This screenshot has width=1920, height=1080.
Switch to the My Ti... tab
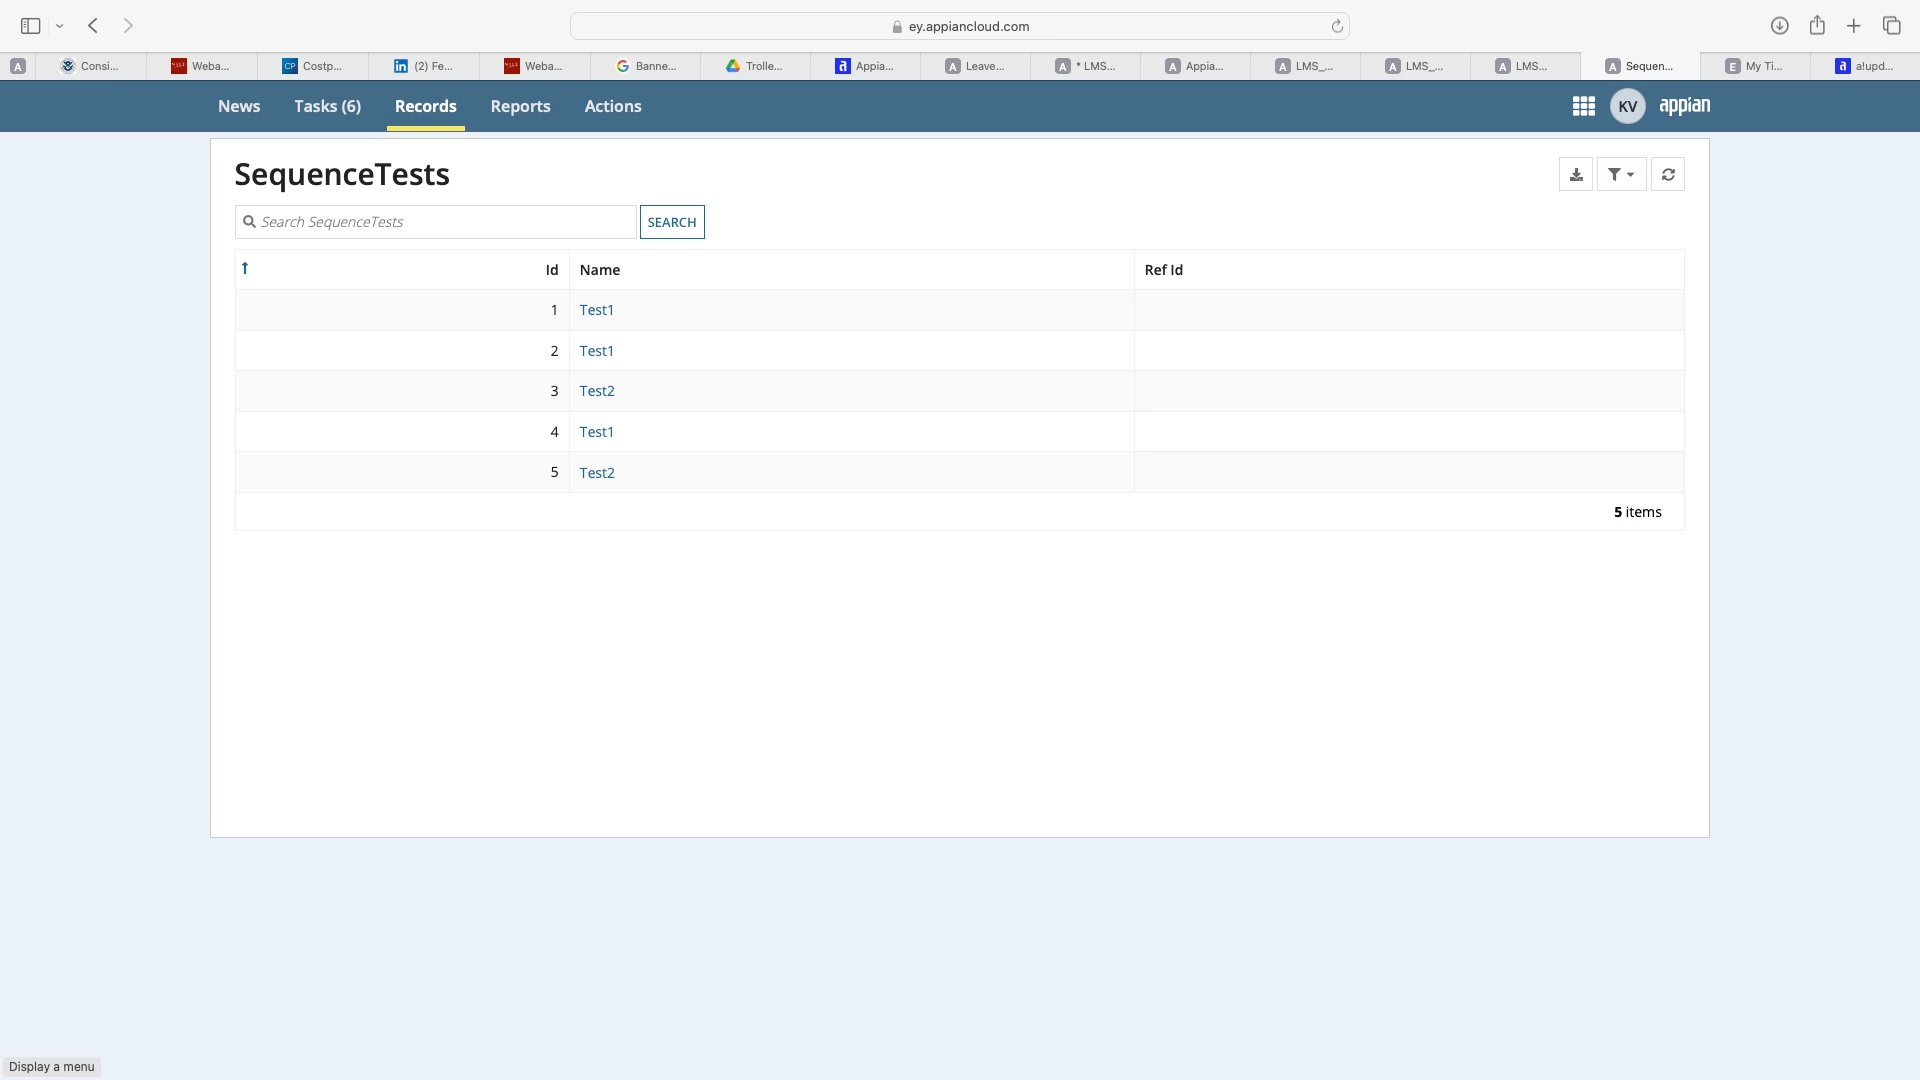[x=1754, y=66]
